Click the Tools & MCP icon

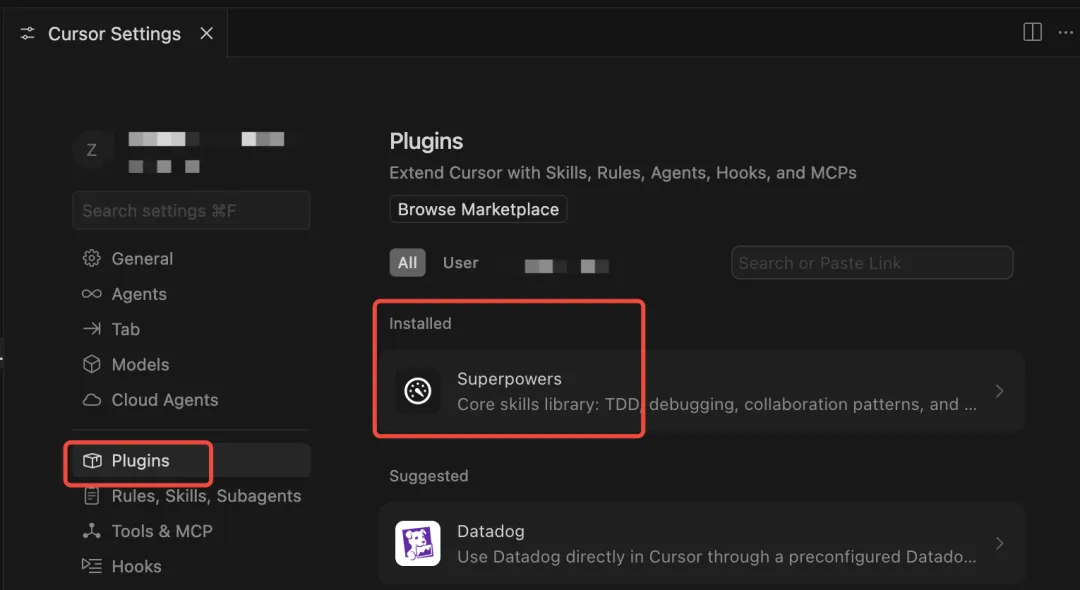(92, 531)
